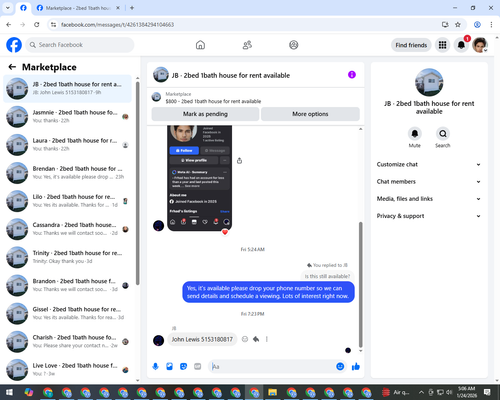
Task: Expand Chat members section
Action: 429,182
